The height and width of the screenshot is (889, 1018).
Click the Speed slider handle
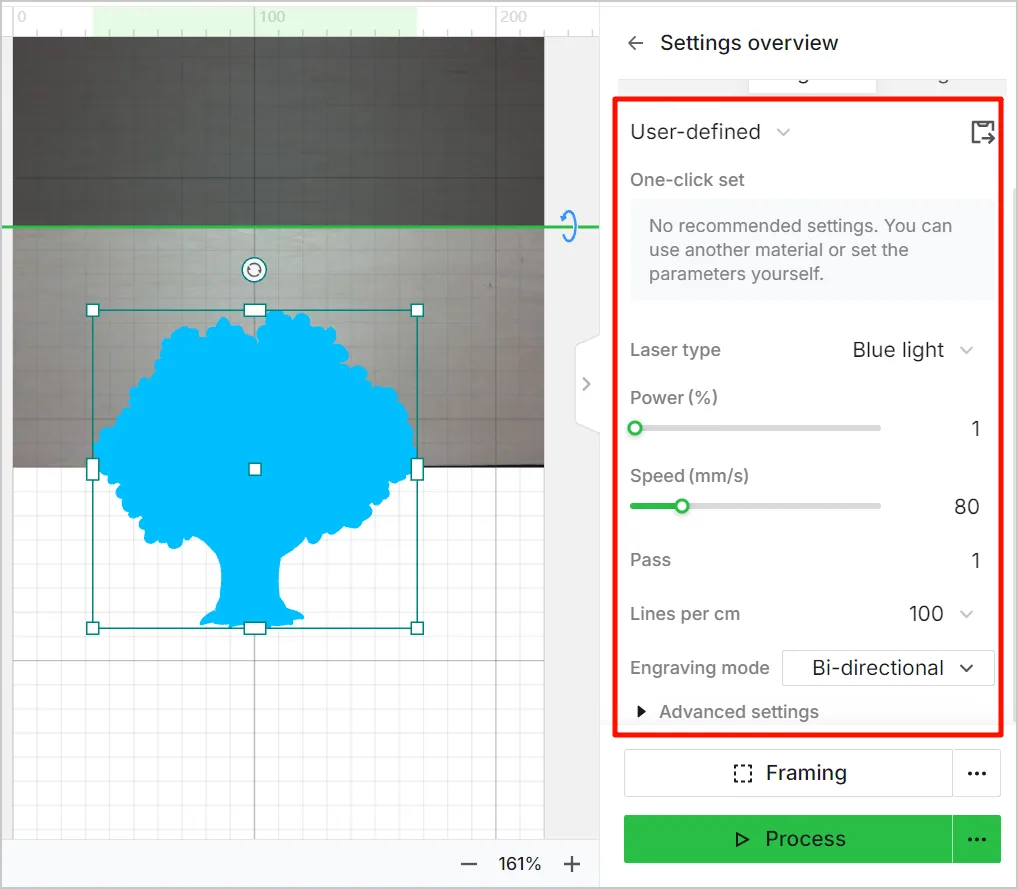(x=682, y=506)
